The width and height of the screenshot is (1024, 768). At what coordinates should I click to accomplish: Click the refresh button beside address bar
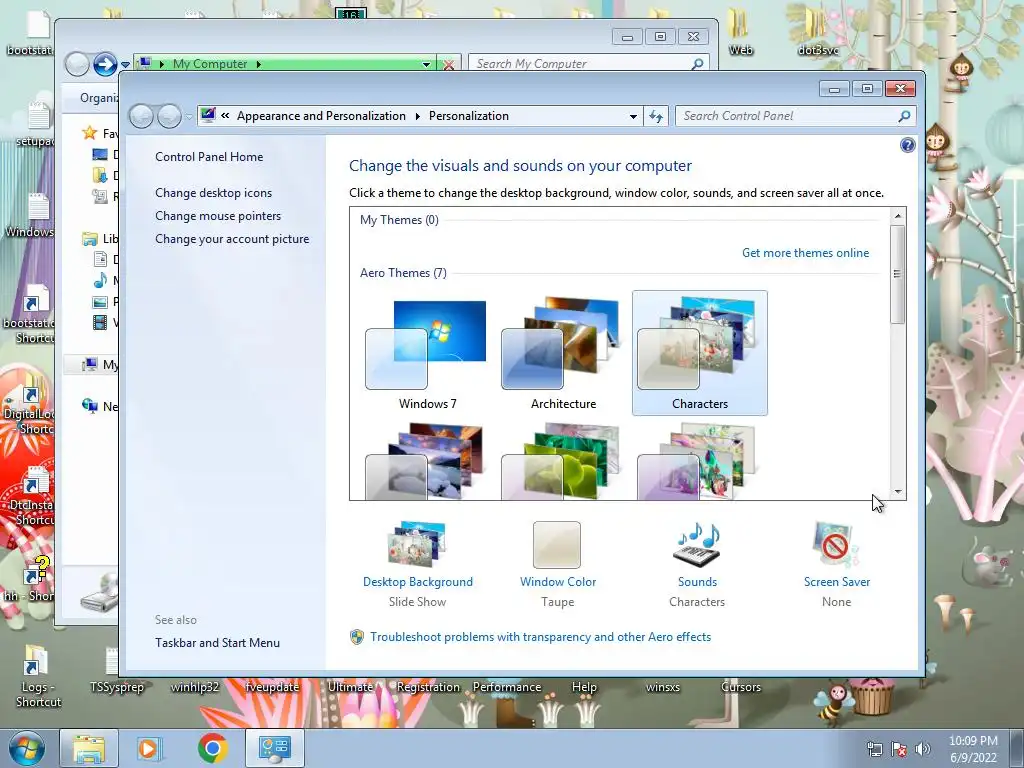[x=656, y=116]
